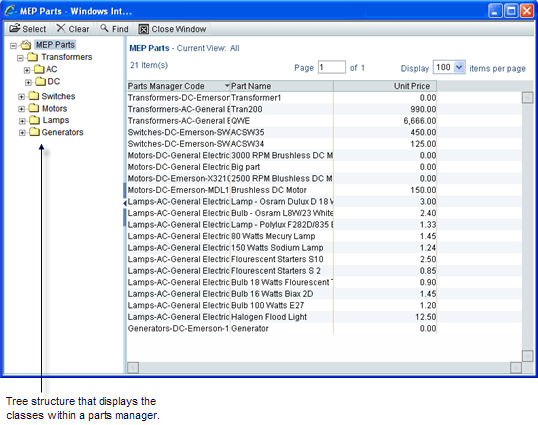Click the Motors folder icon

pos(34,108)
